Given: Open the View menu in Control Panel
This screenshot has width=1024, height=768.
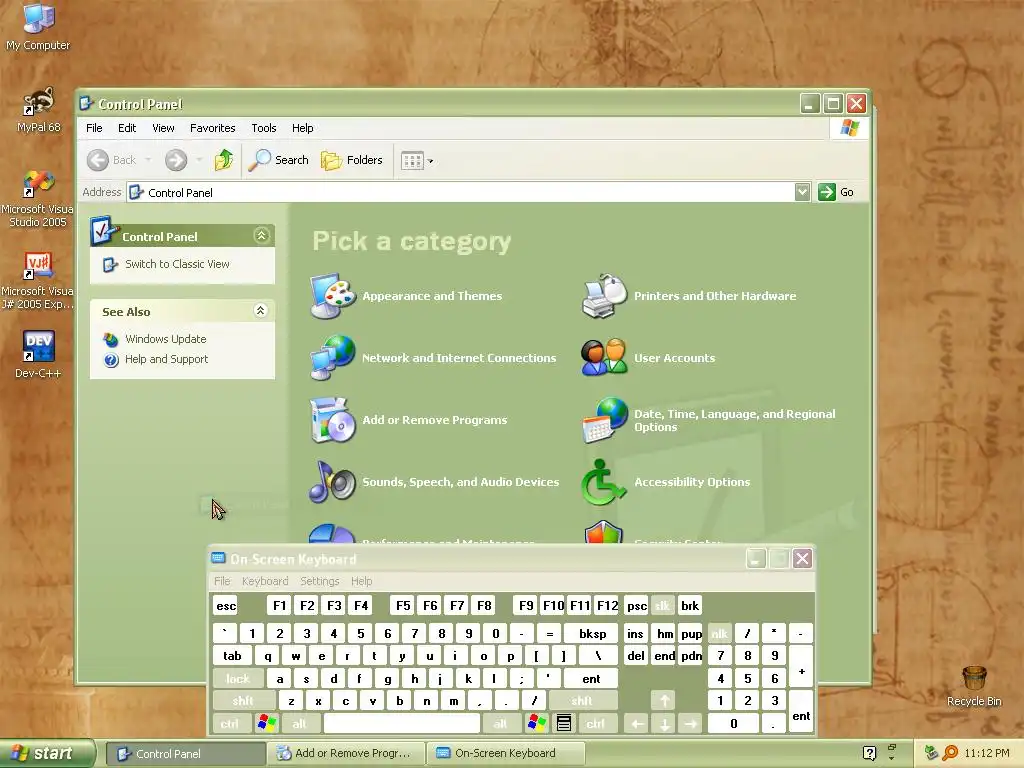Looking at the screenshot, I should [163, 128].
